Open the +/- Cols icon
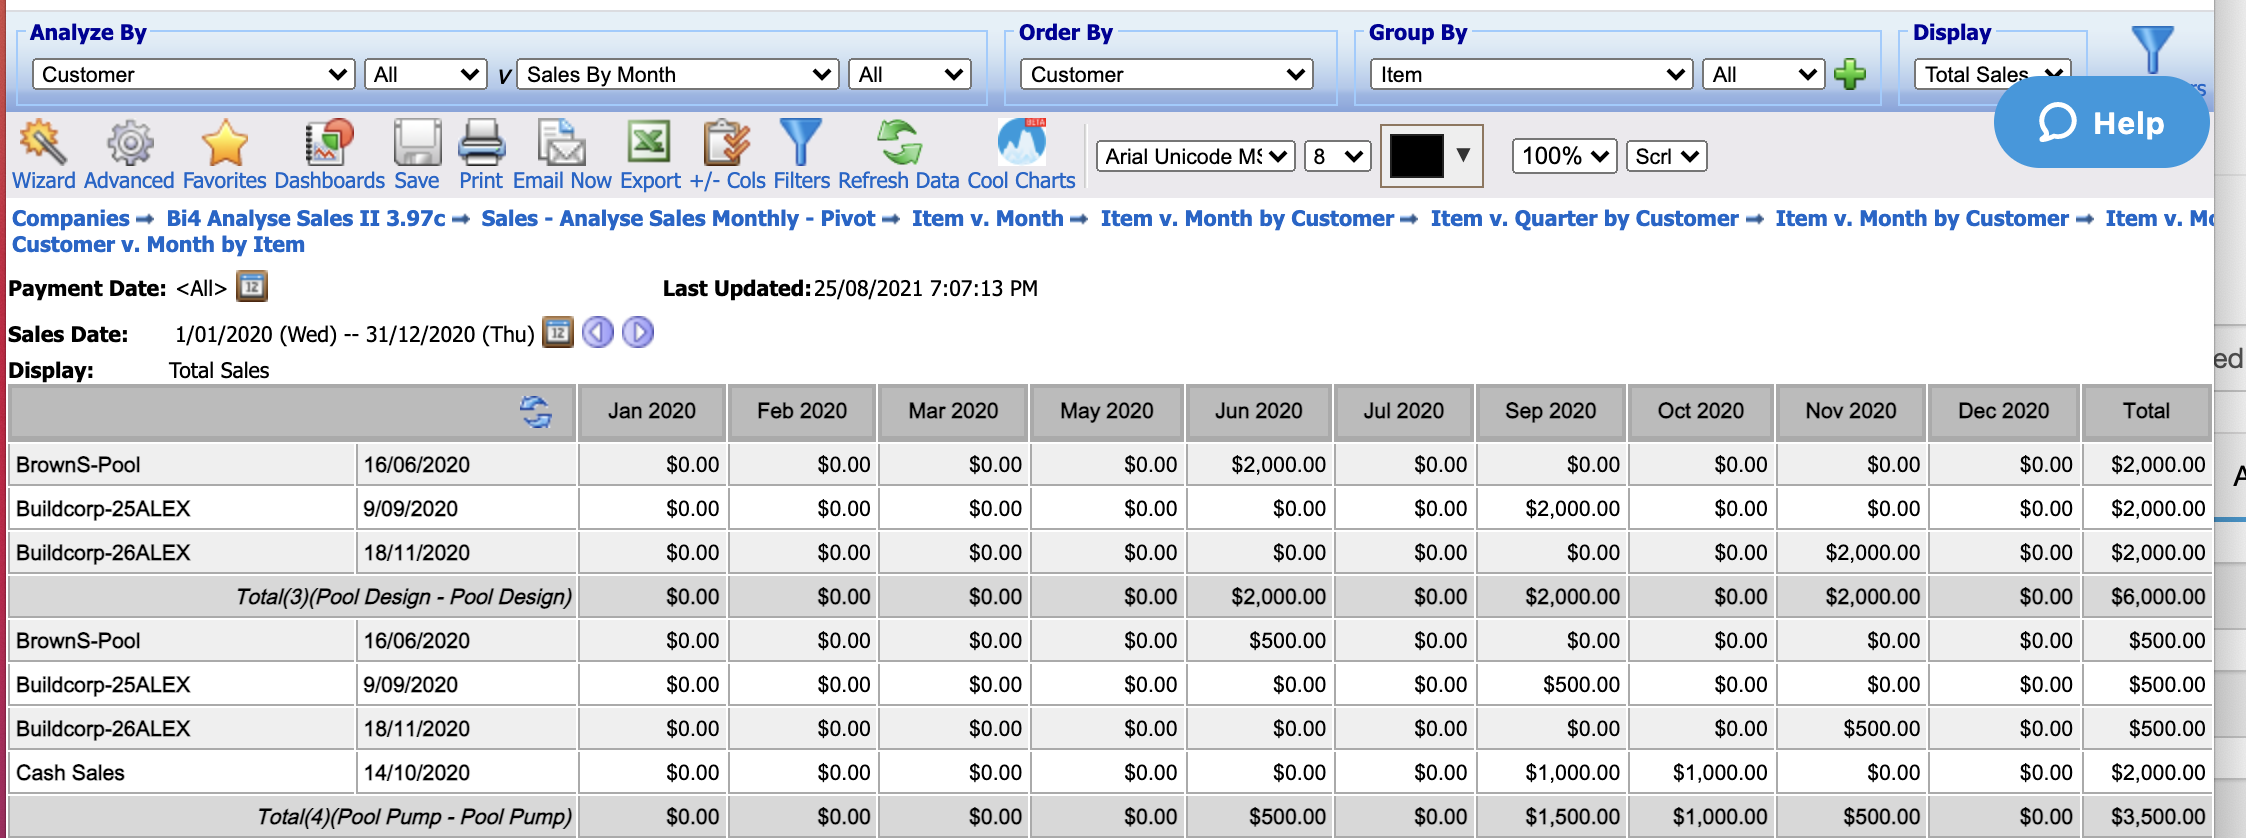 727,155
